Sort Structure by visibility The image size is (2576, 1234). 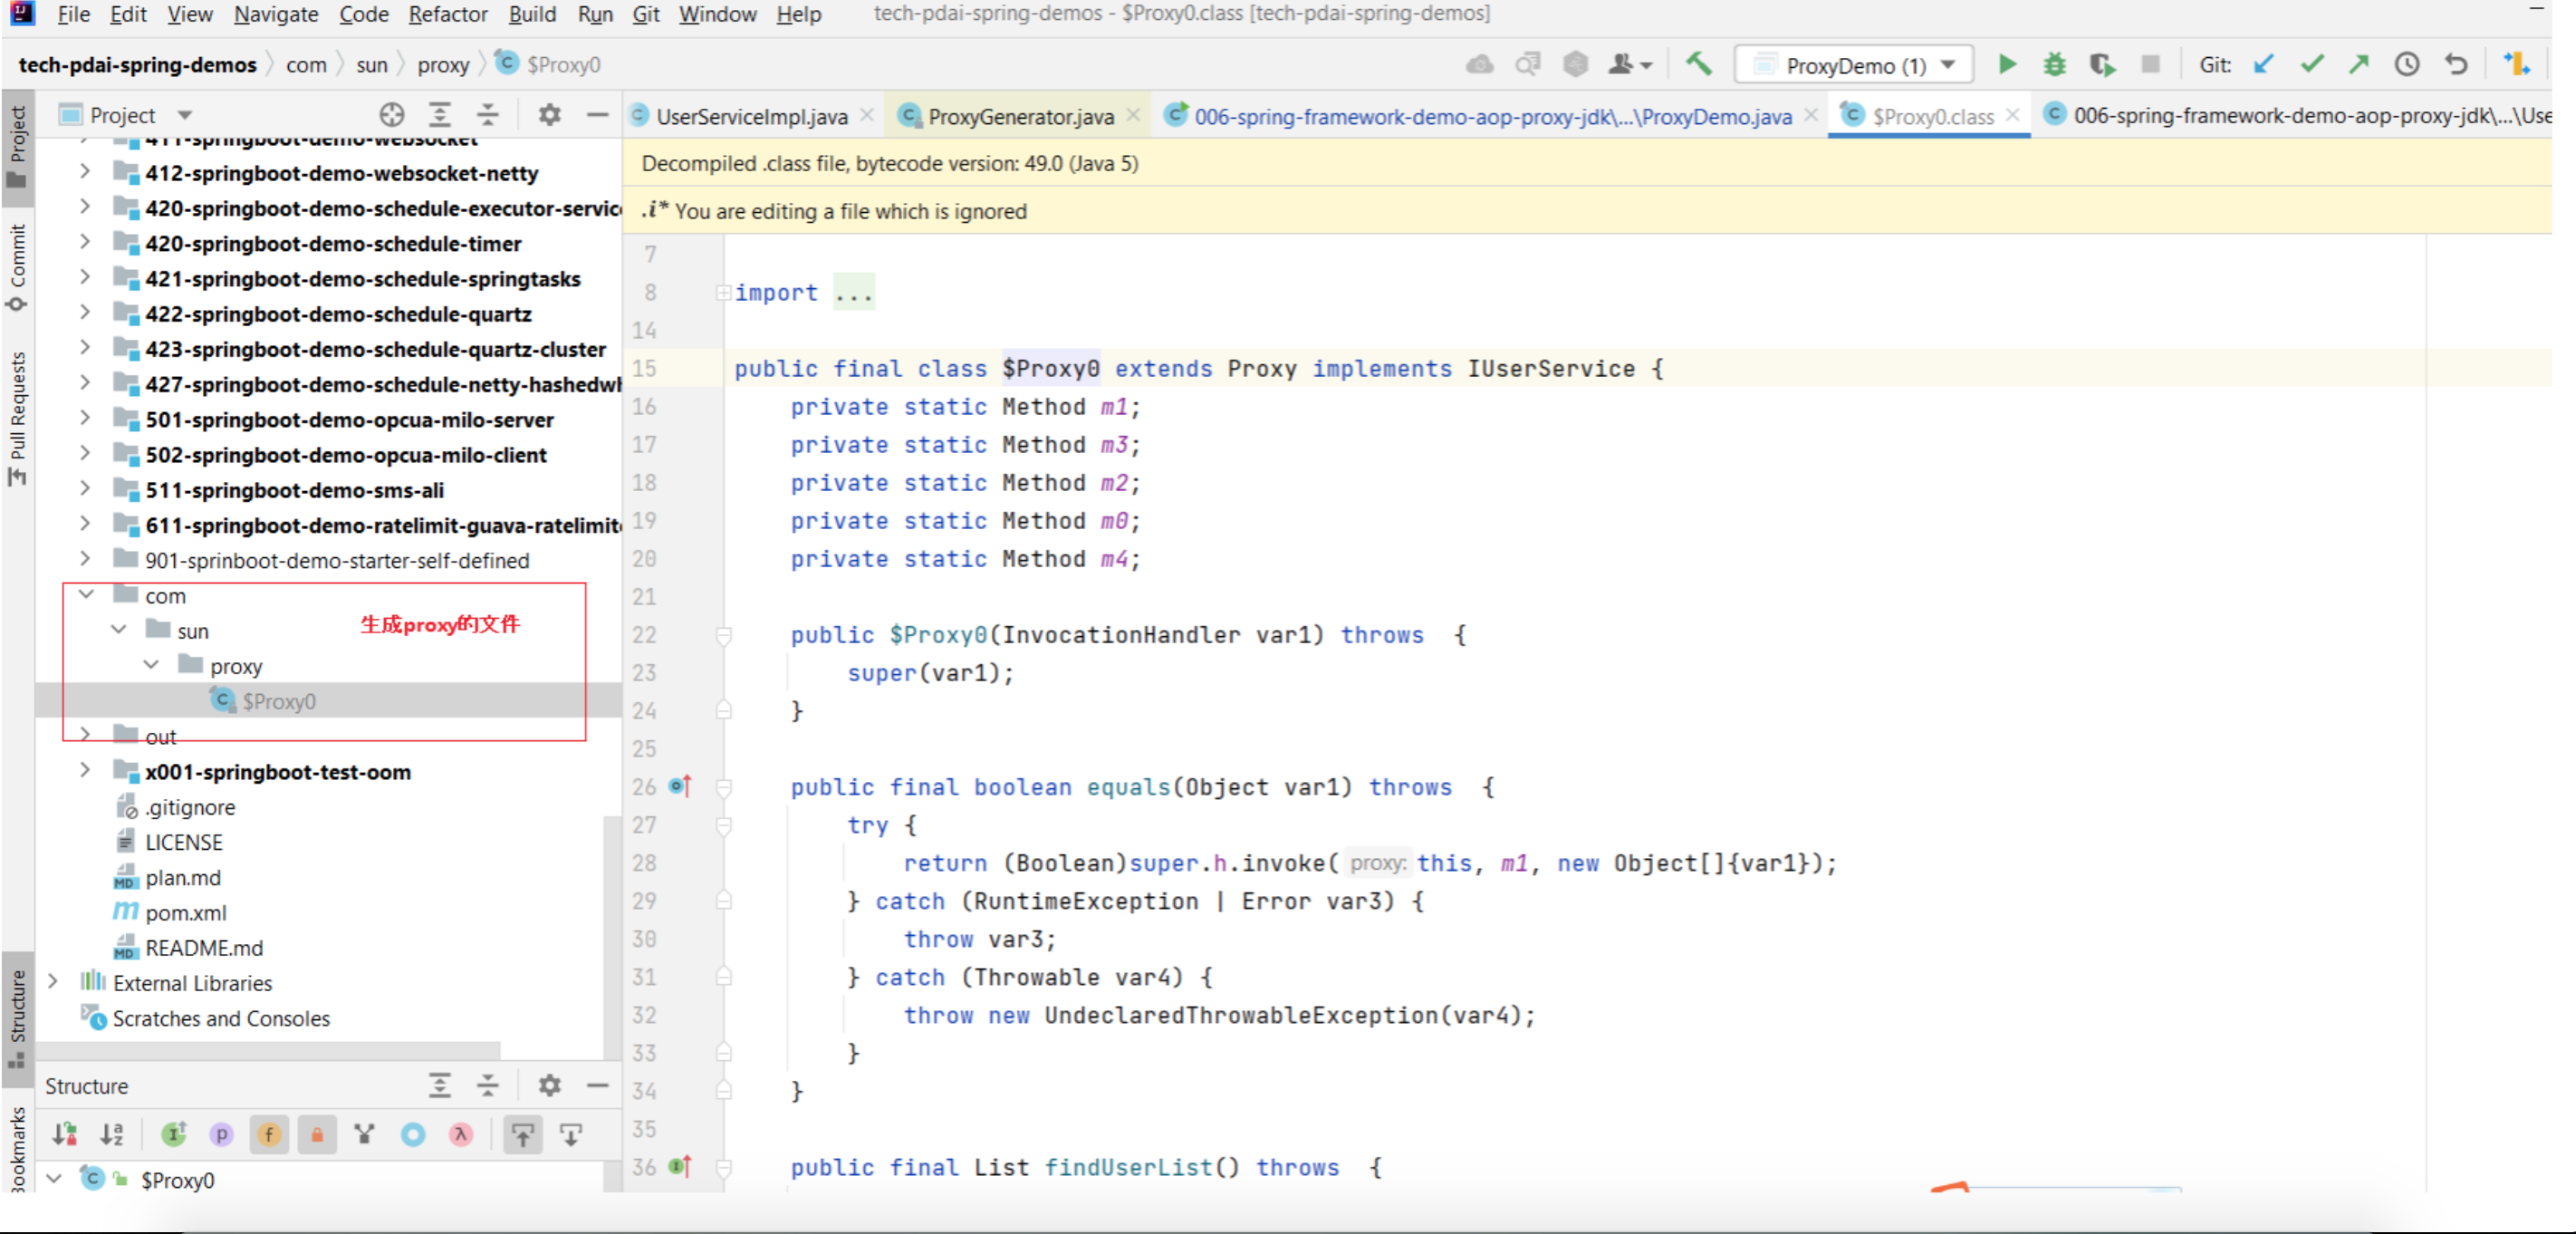tap(65, 1134)
